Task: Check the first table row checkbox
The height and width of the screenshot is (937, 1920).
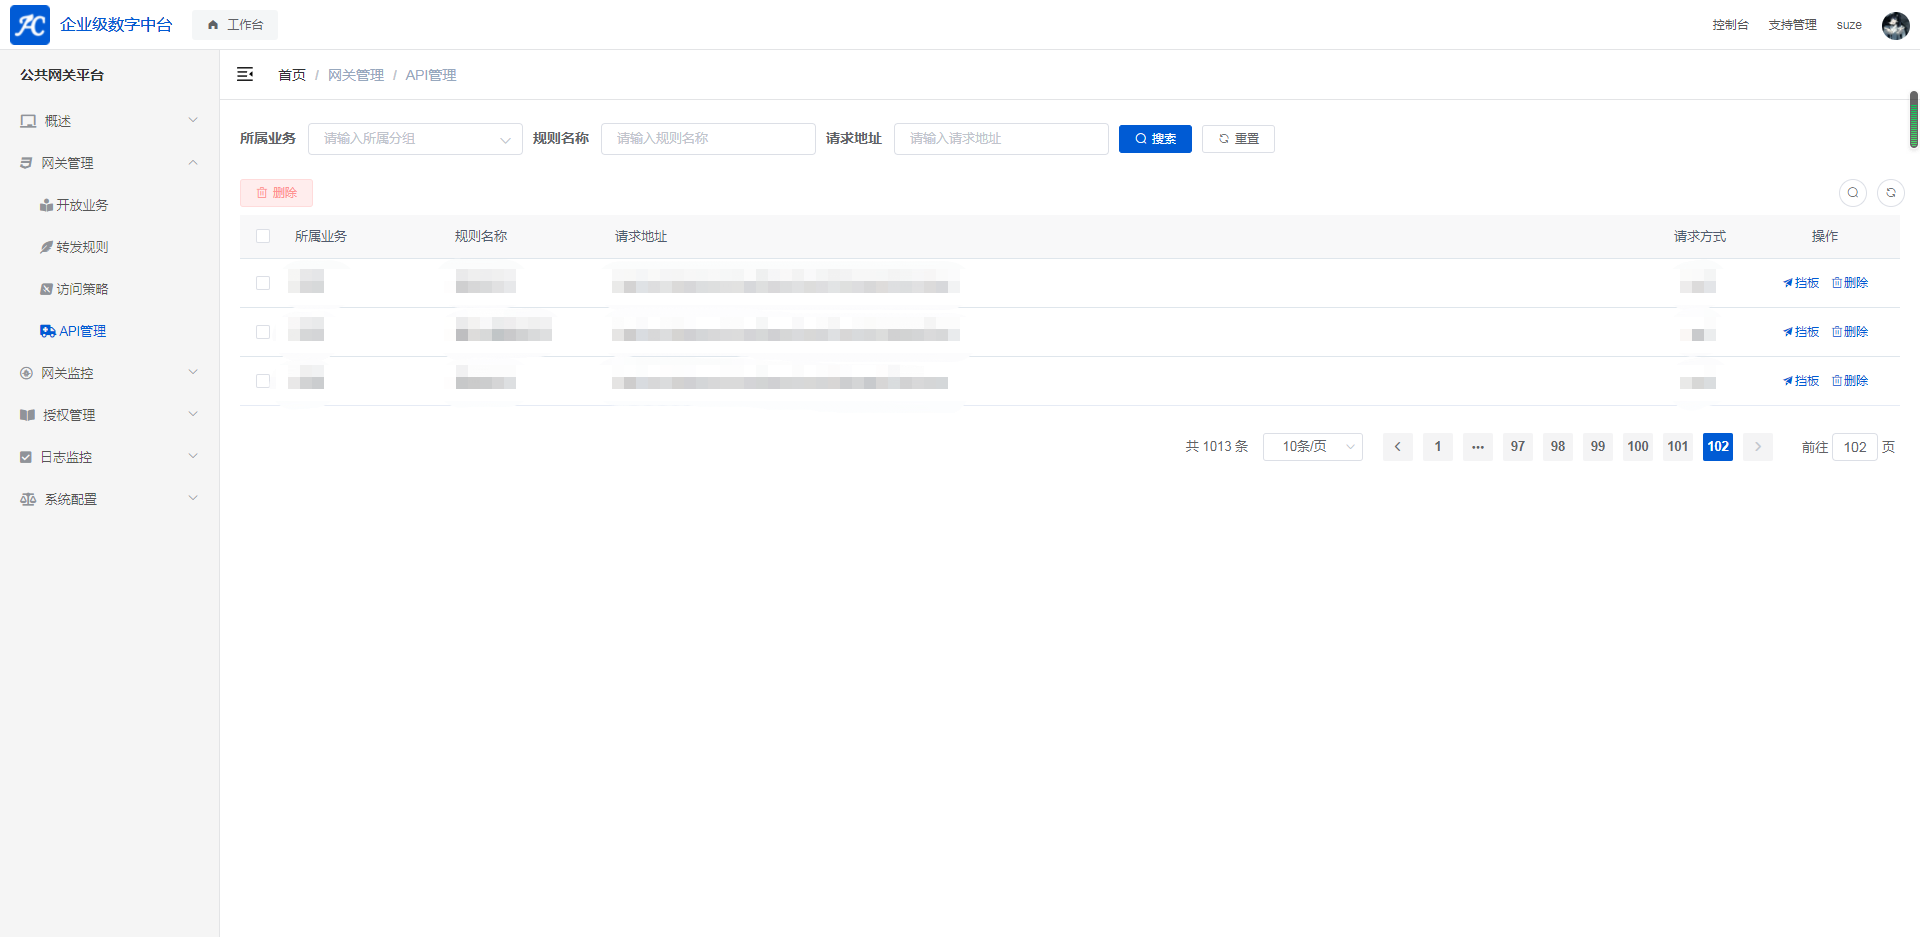Action: pos(263,283)
